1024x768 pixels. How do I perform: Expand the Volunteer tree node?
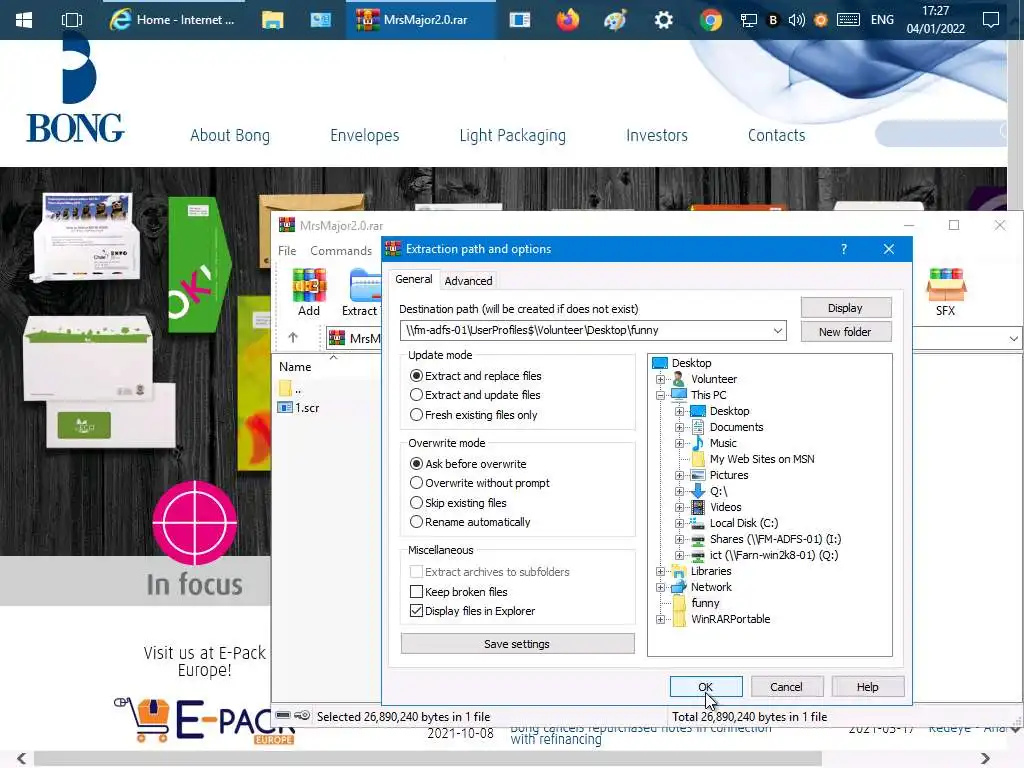tap(660, 379)
